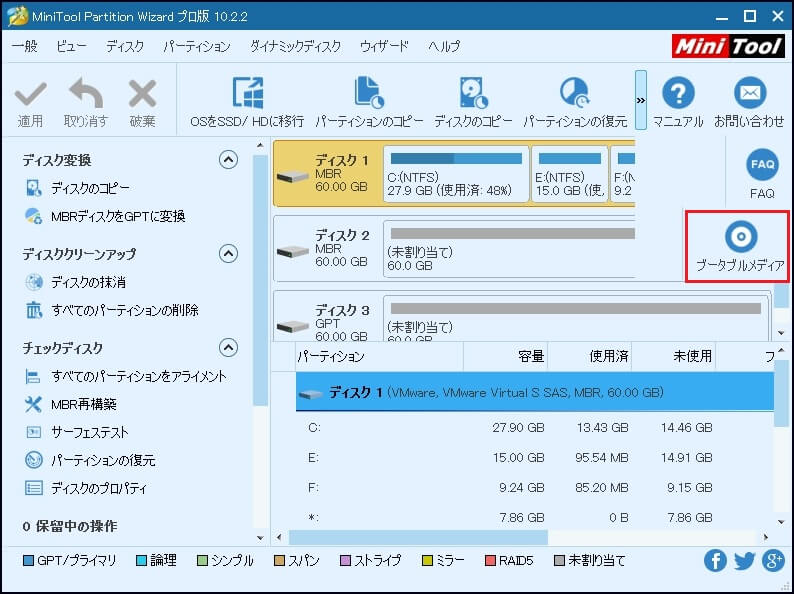Click disk map scroll down arrow
The height and width of the screenshot is (594, 794).
[x=781, y=333]
